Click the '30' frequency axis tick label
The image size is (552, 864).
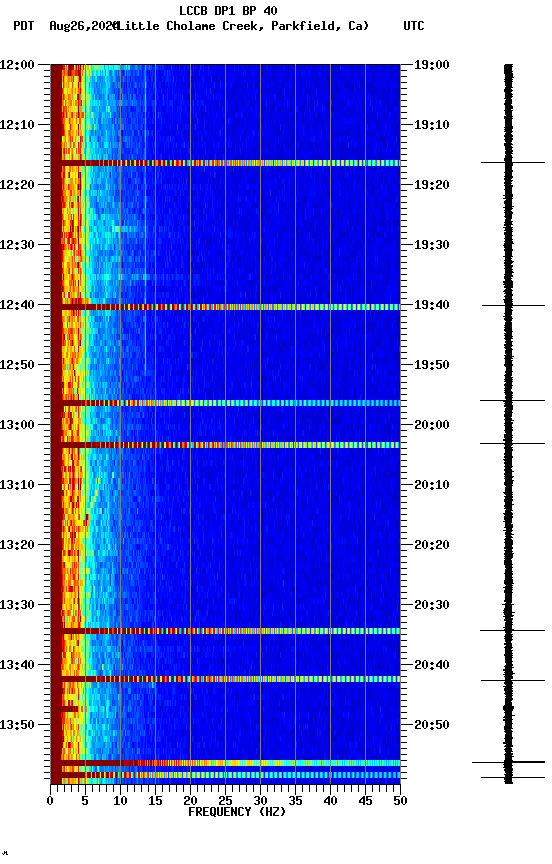pyautogui.click(x=260, y=801)
